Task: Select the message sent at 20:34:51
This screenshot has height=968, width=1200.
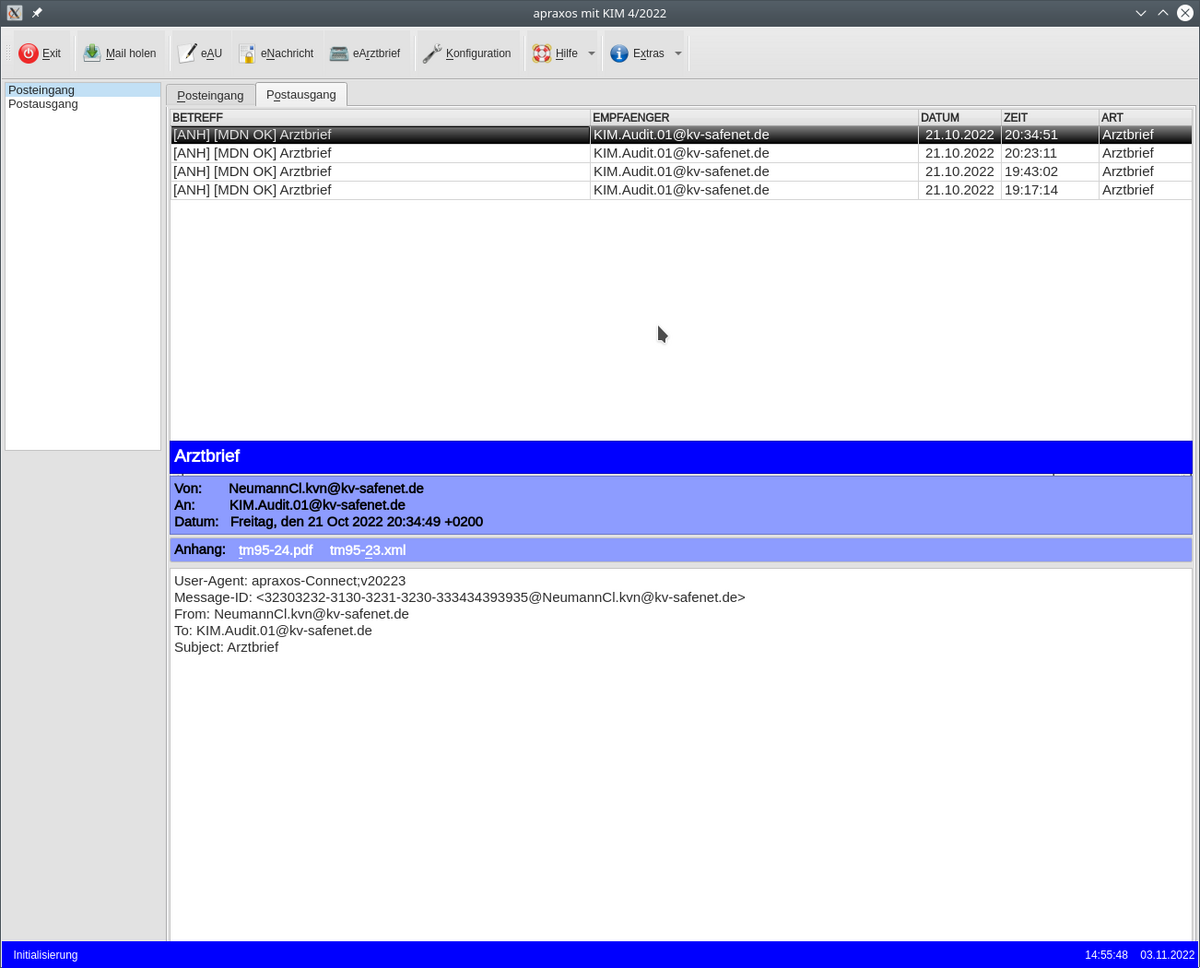Action: point(681,134)
